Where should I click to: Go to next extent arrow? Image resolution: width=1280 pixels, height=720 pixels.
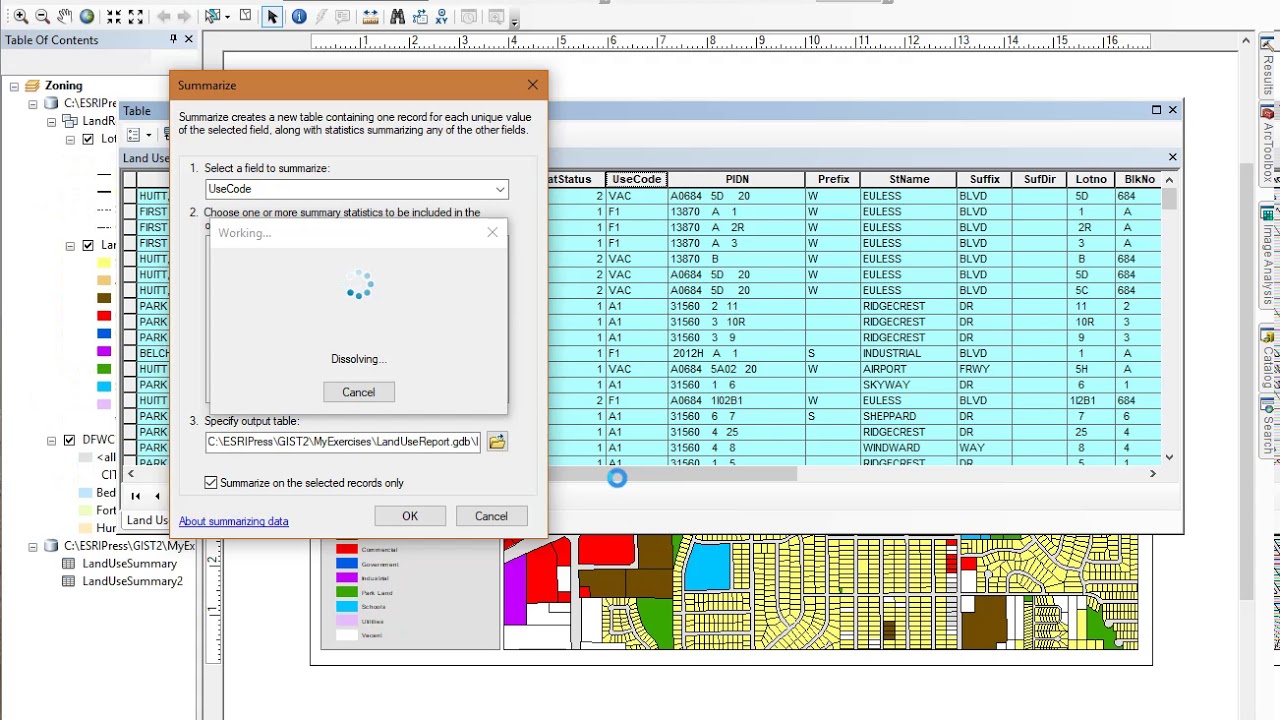185,17
